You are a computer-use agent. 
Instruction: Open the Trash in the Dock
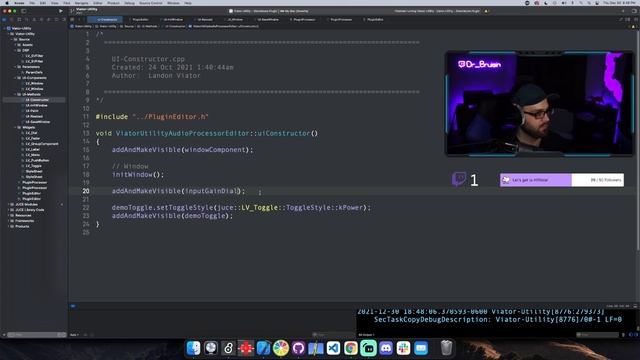pos(447,348)
